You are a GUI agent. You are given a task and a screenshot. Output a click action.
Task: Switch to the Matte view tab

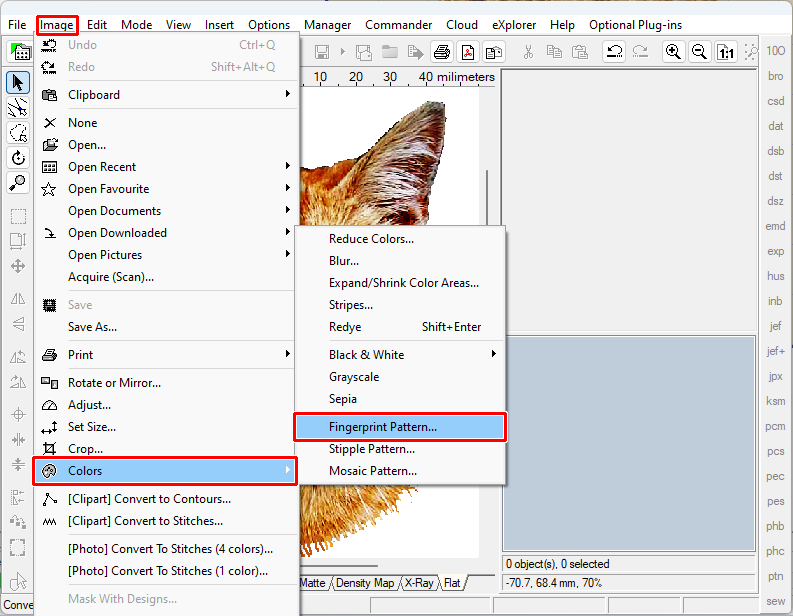click(x=313, y=583)
